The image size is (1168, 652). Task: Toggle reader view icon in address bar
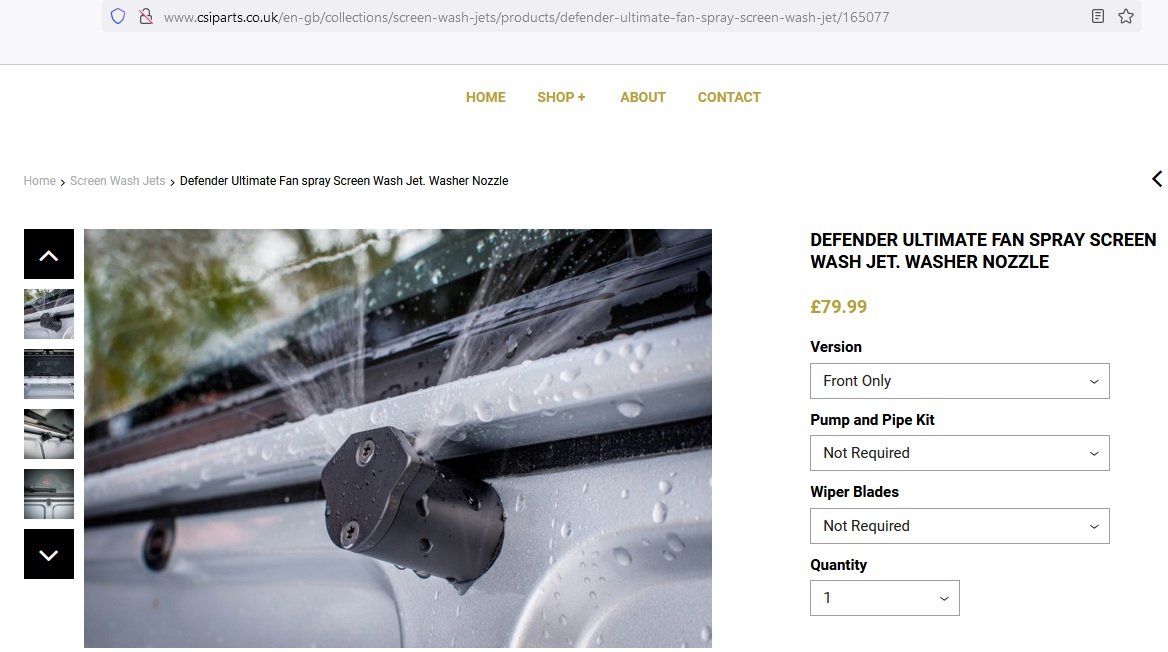tap(1097, 16)
